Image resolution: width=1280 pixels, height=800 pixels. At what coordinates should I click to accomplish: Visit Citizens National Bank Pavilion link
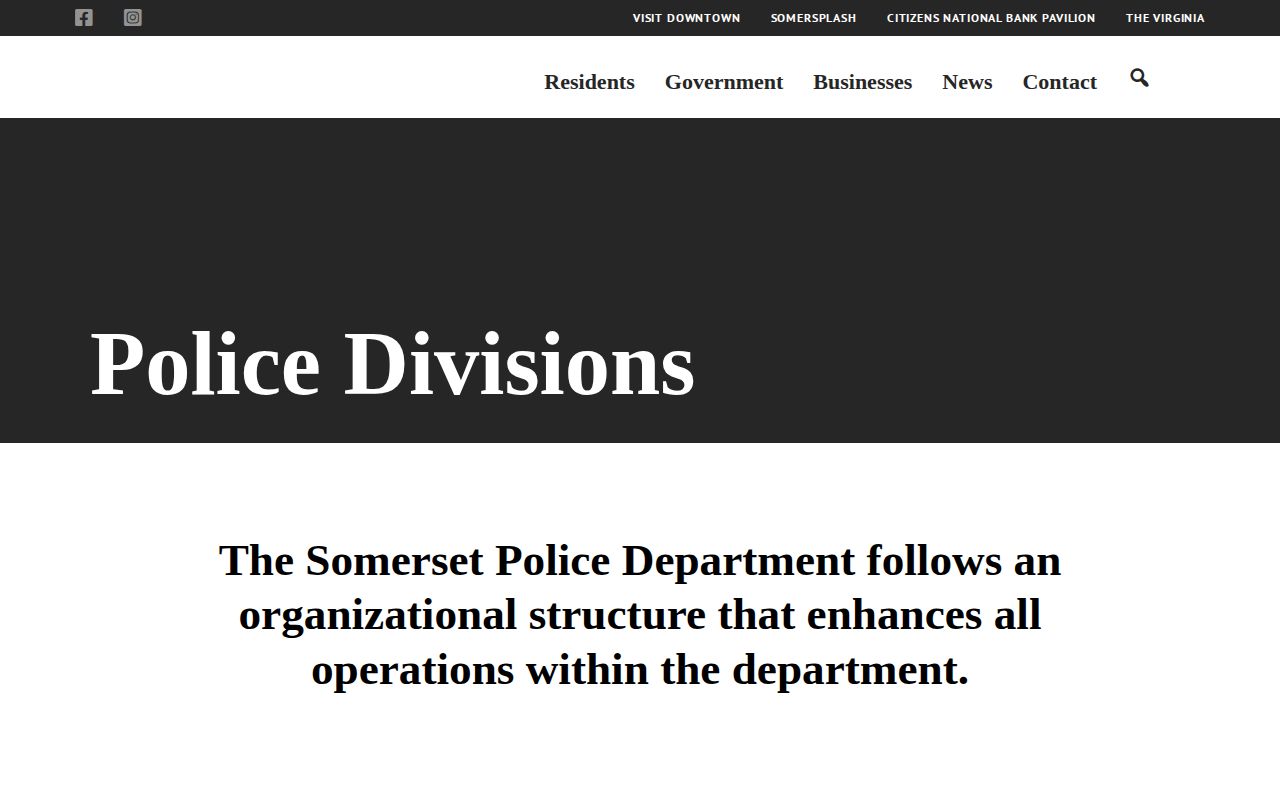[x=991, y=18]
